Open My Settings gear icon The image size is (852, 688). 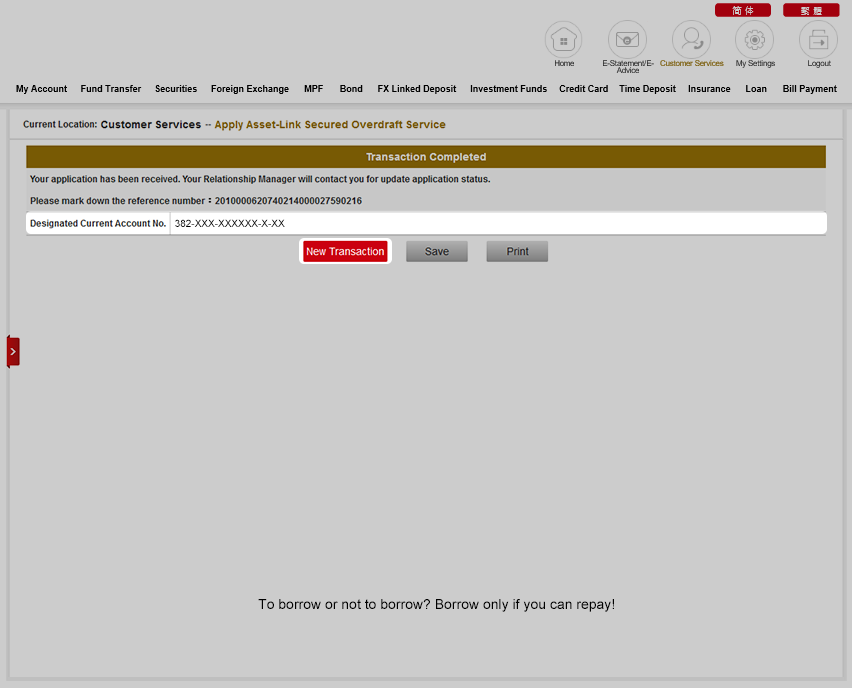coord(755,40)
